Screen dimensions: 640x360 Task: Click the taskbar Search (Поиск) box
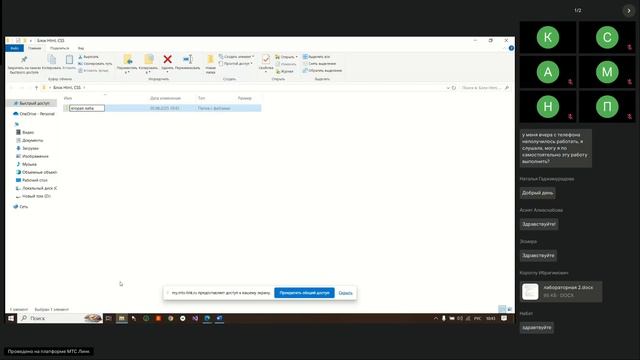pos(60,318)
